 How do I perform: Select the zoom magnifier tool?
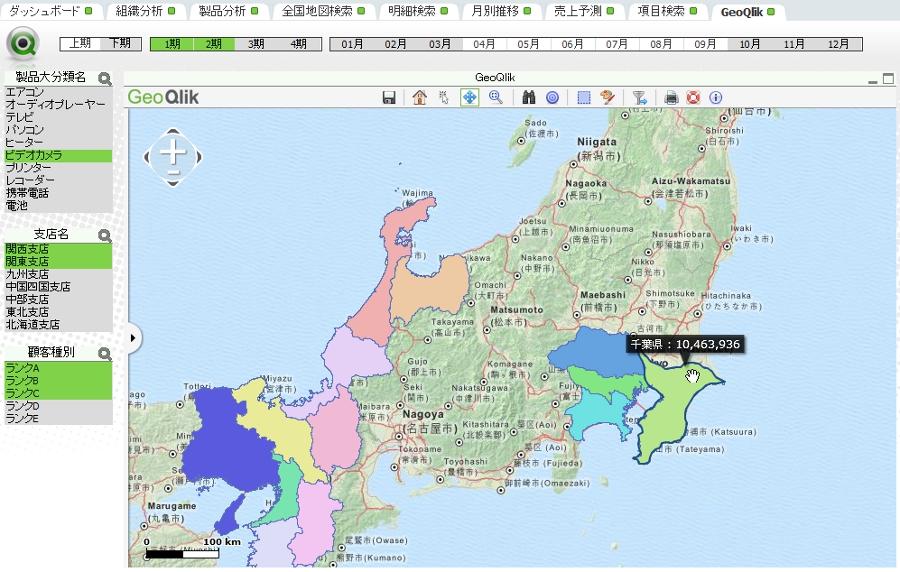coord(495,97)
